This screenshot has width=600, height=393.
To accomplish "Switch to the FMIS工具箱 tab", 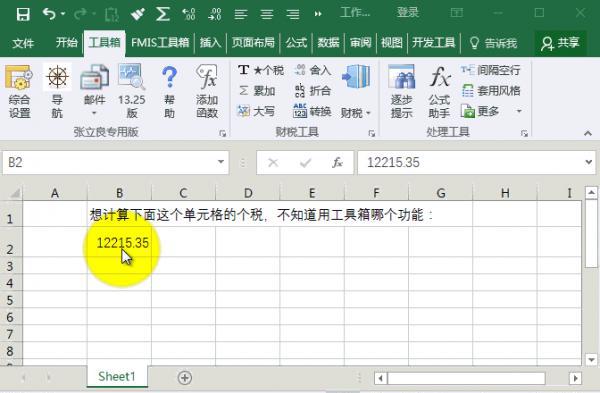I will coord(160,42).
